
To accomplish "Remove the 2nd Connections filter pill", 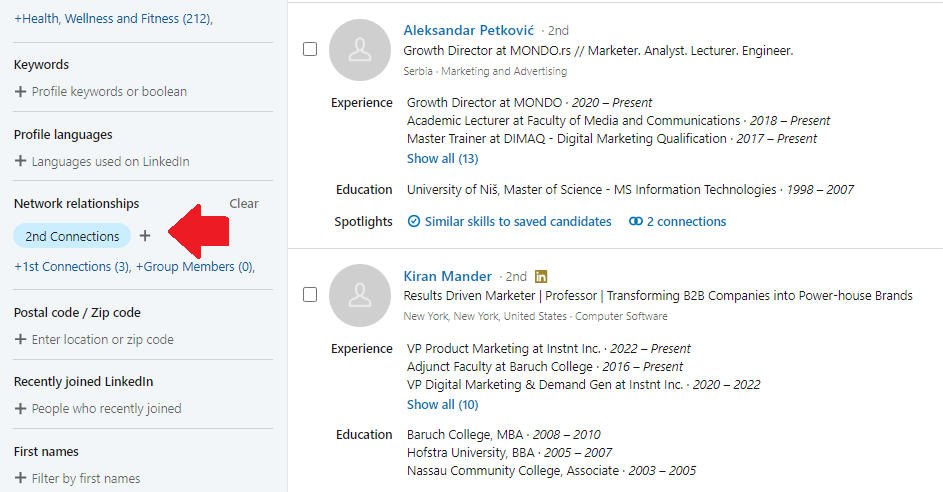I will click(72, 236).
